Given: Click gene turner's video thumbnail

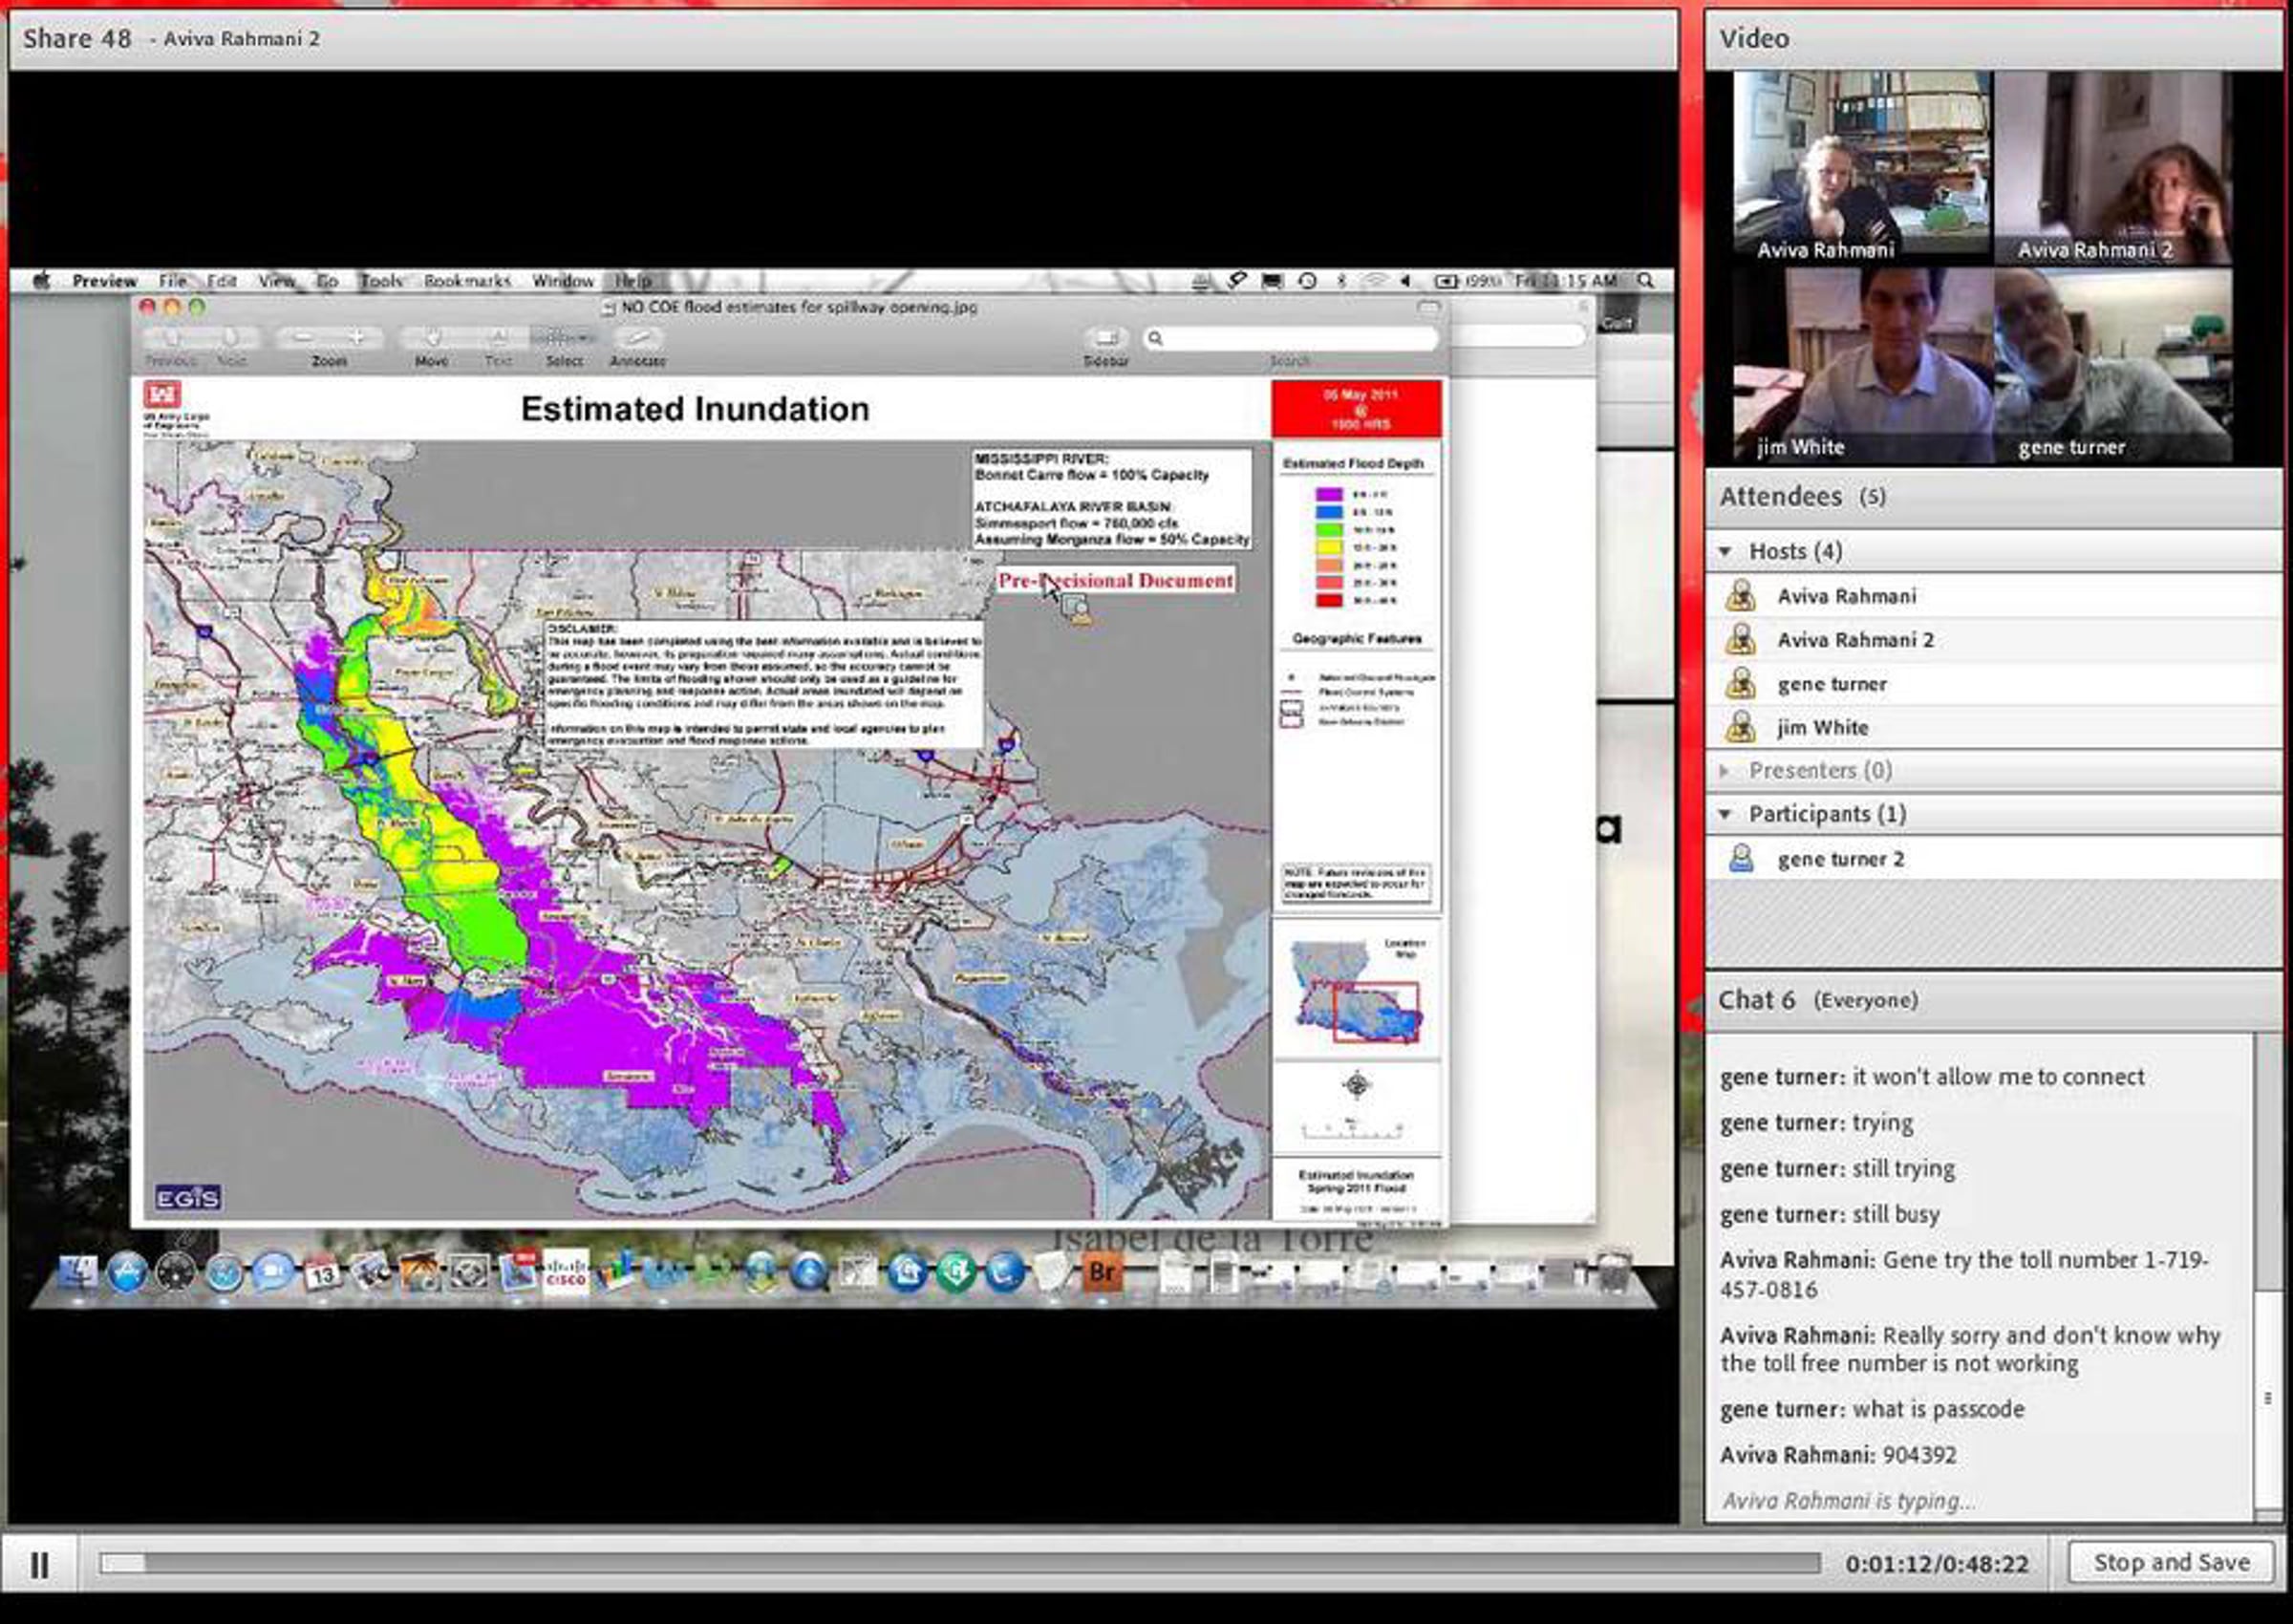Looking at the screenshot, I should tap(2112, 365).
